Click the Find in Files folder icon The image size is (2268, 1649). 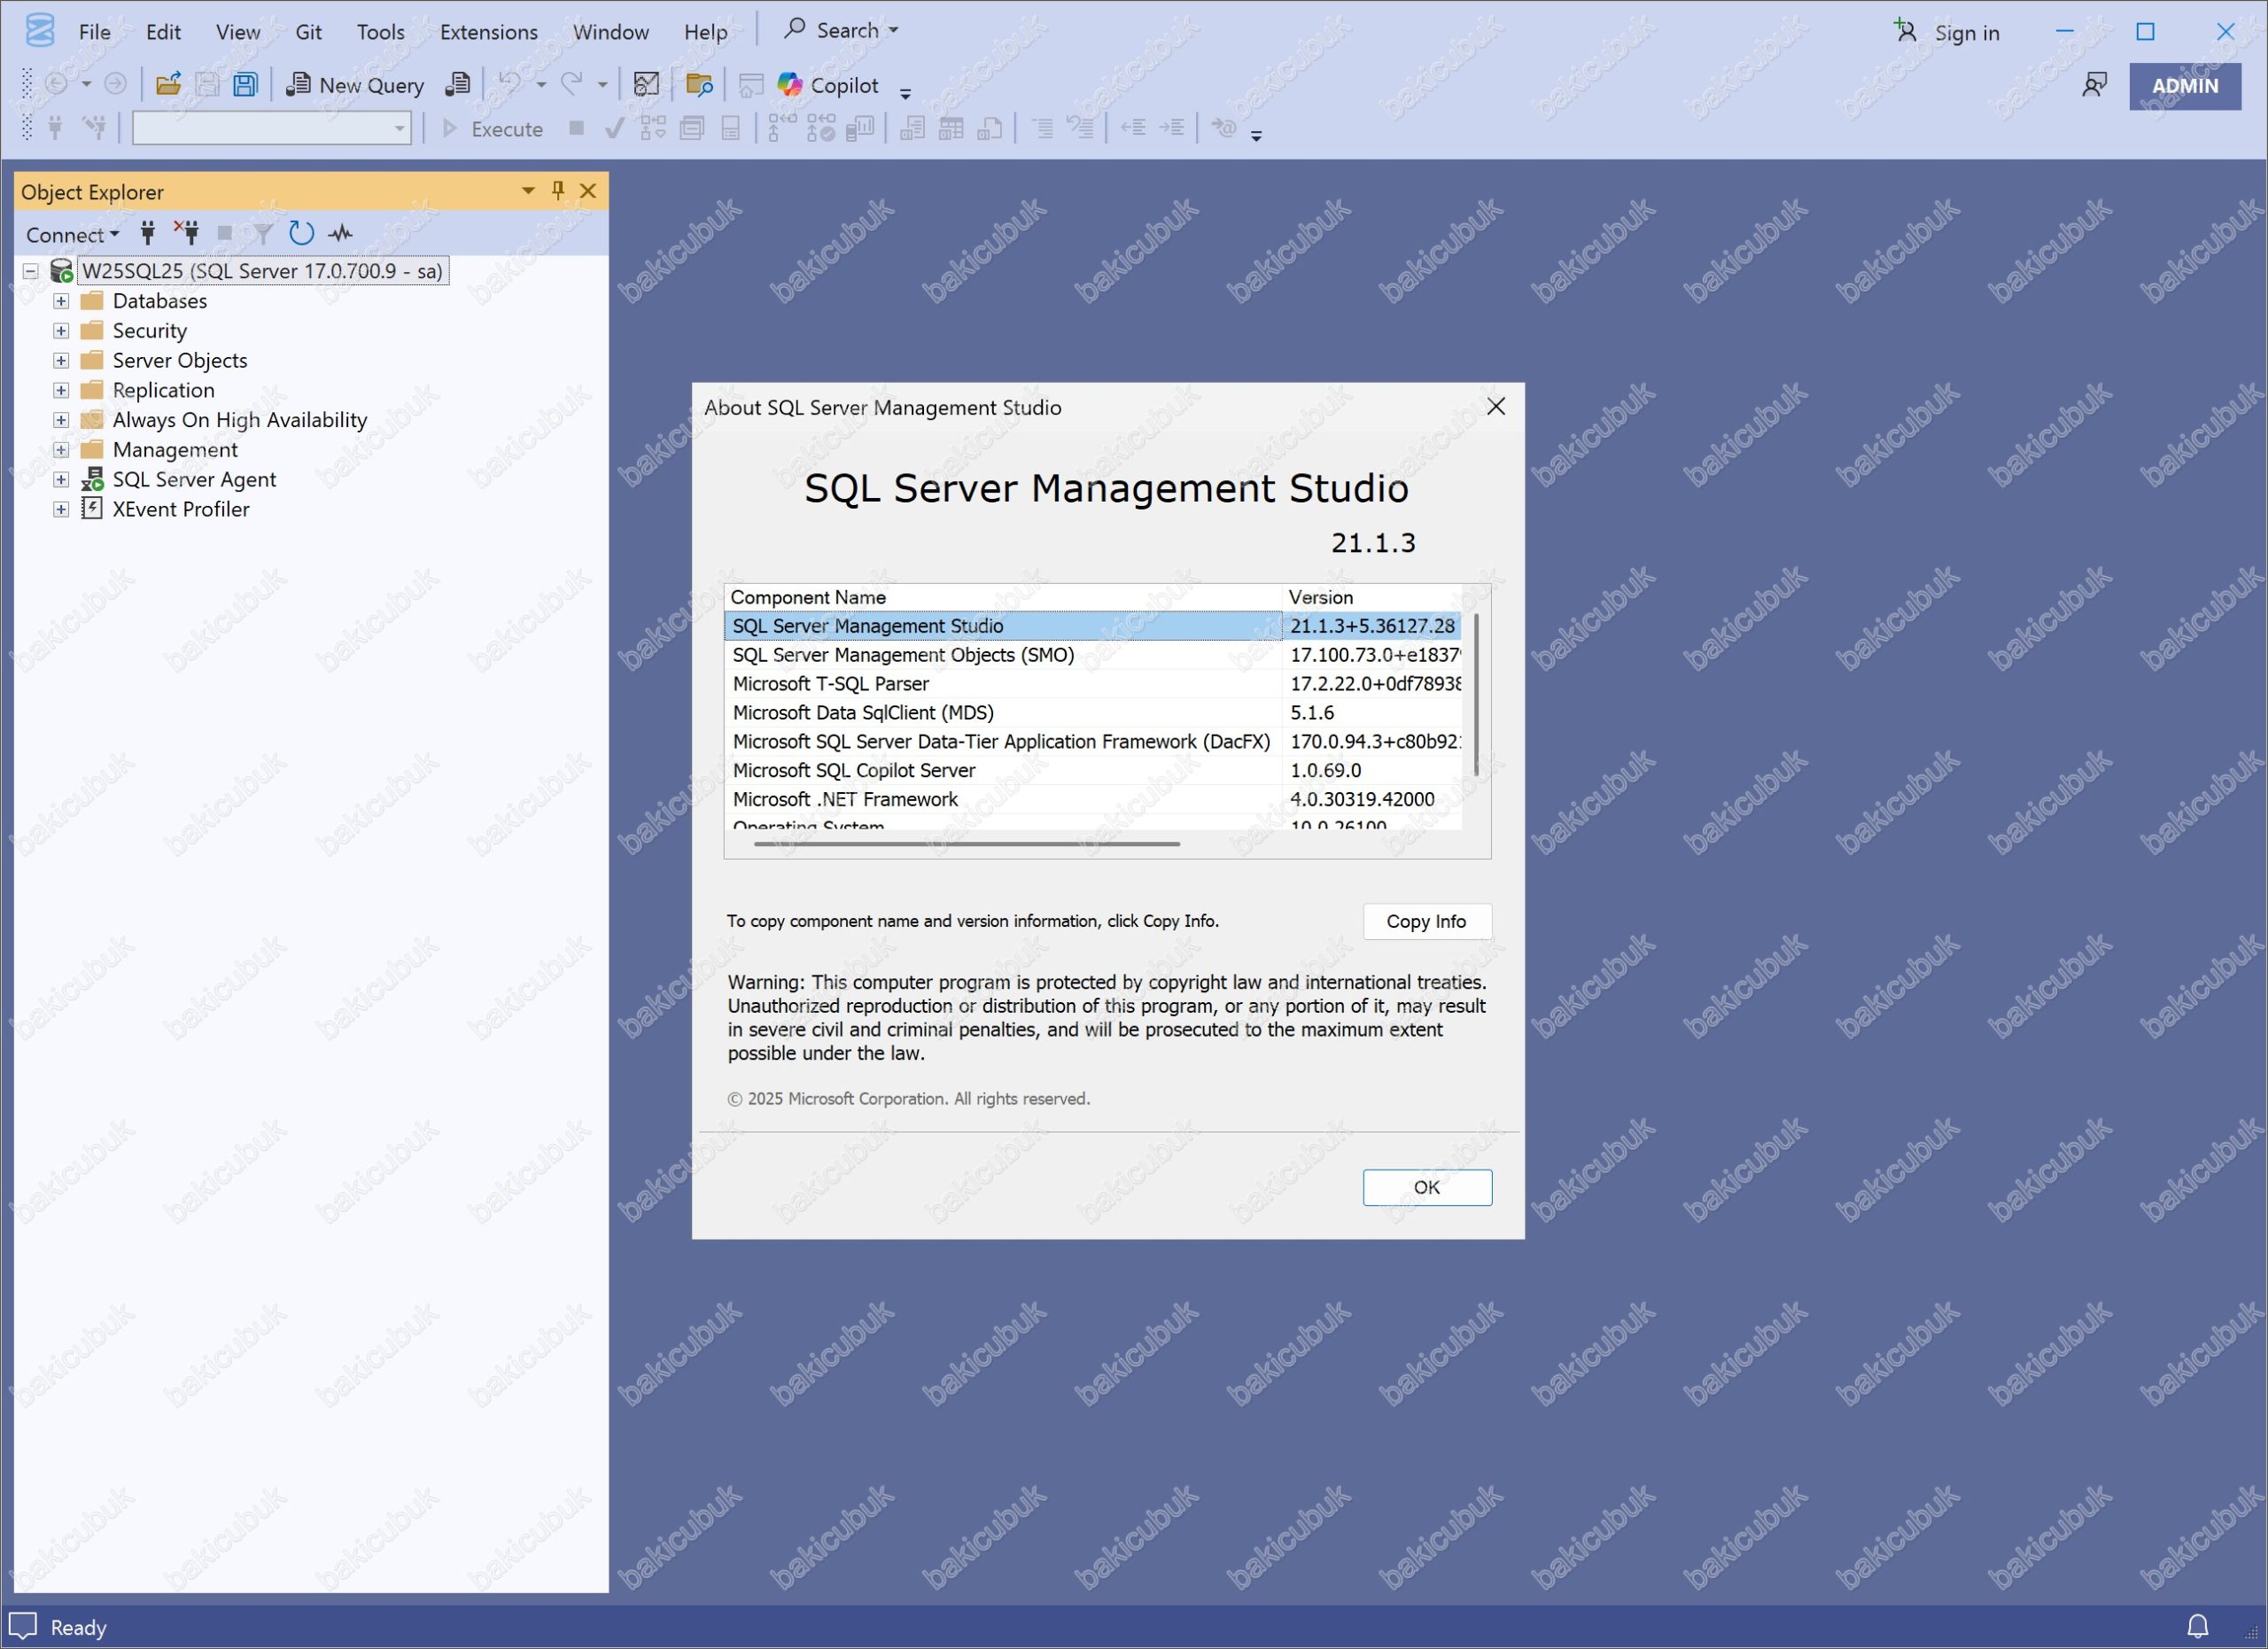click(x=700, y=85)
